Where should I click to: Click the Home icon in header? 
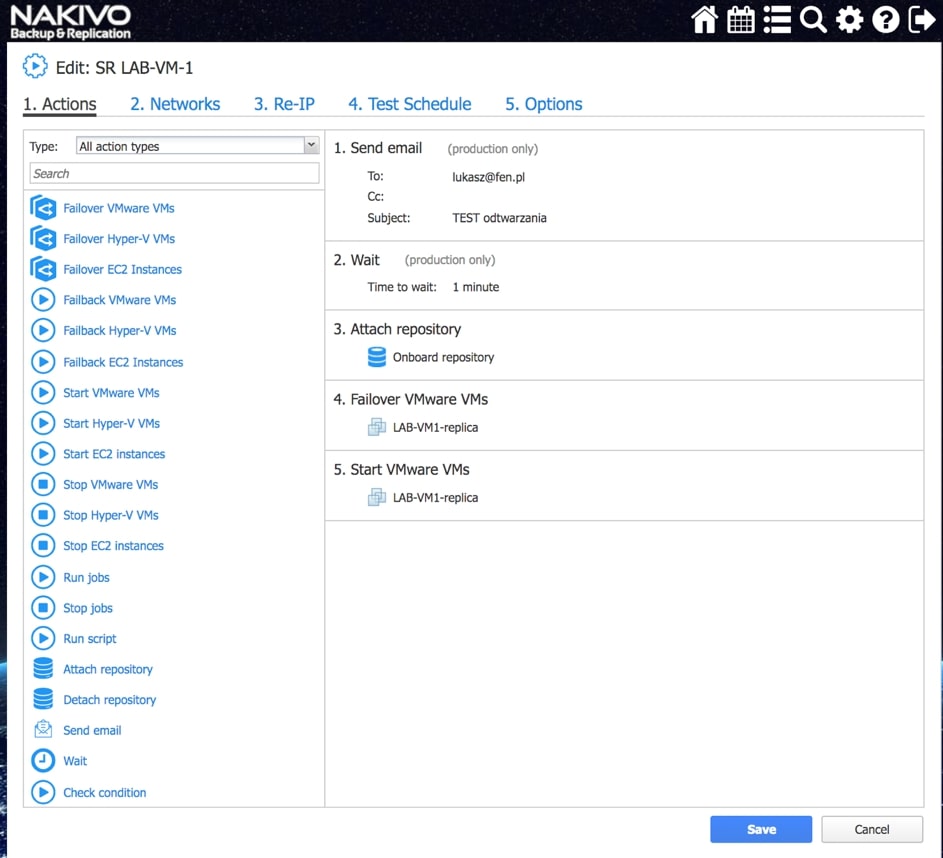pos(705,20)
